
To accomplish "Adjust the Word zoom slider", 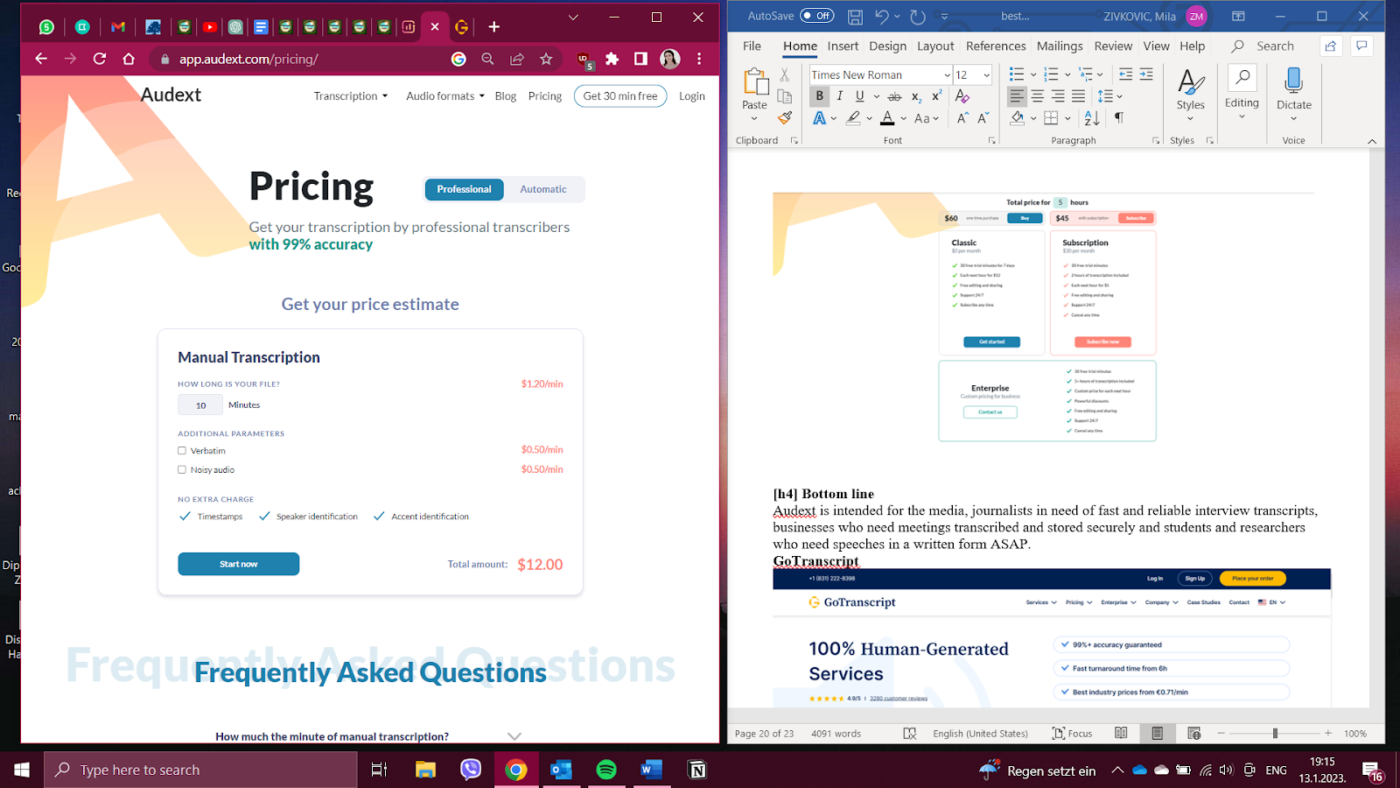I will (x=1275, y=733).
